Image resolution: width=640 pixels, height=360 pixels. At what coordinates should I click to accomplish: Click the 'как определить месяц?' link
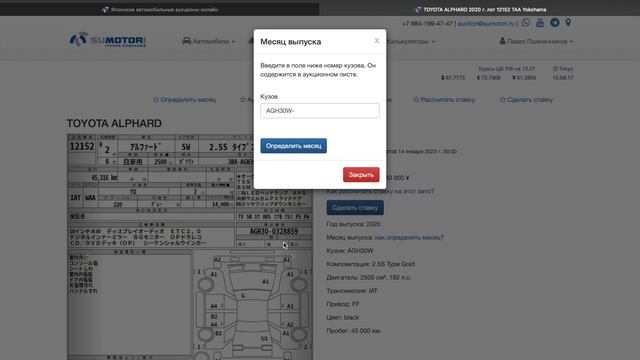(409, 237)
